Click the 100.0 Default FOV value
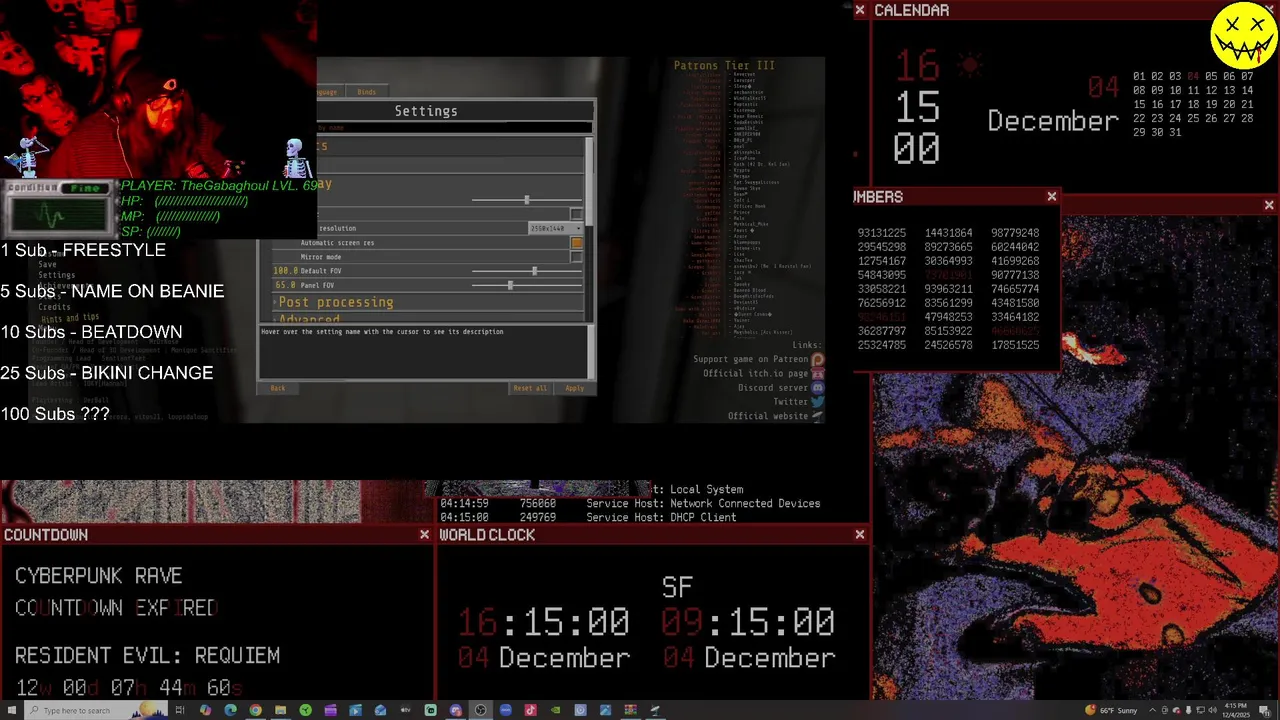Image resolution: width=1280 pixels, height=720 pixels. (285, 271)
